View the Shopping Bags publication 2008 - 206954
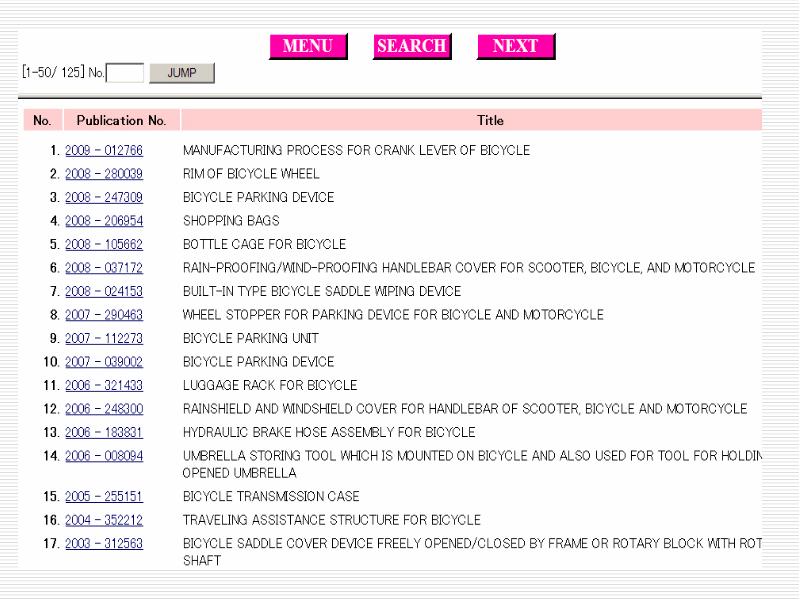This screenshot has width=800, height=600. pos(103,221)
